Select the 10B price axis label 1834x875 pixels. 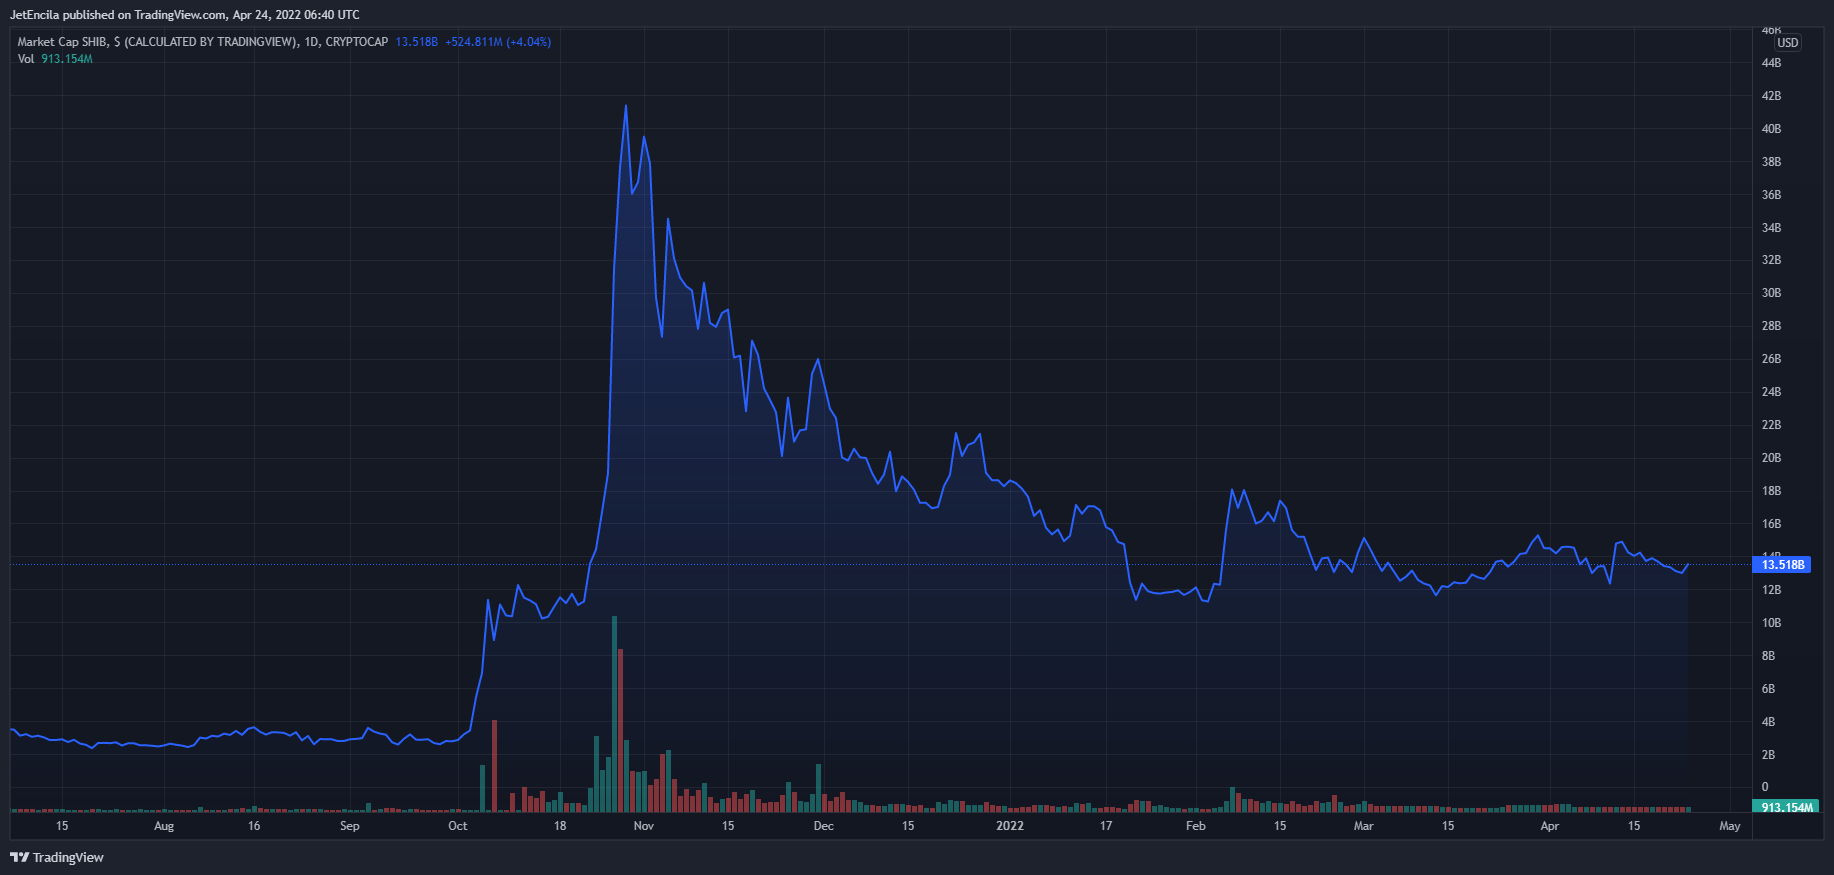(x=1771, y=623)
